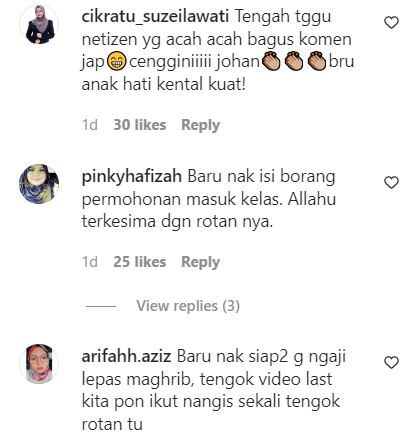
Task: Select the comment text 'lepas maghrib, tengok video'
Action: pos(191,379)
